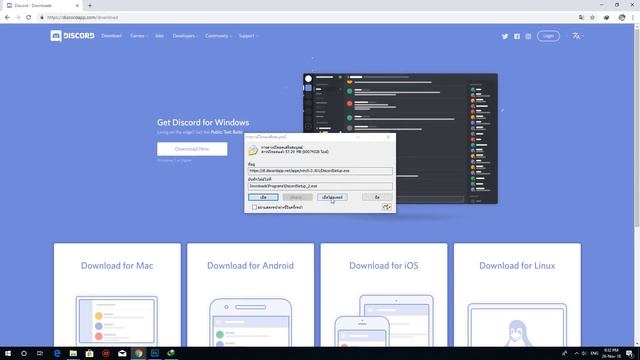This screenshot has width=640, height=360.
Task: Close the Discord Downloads tab
Action: pos(77,6)
